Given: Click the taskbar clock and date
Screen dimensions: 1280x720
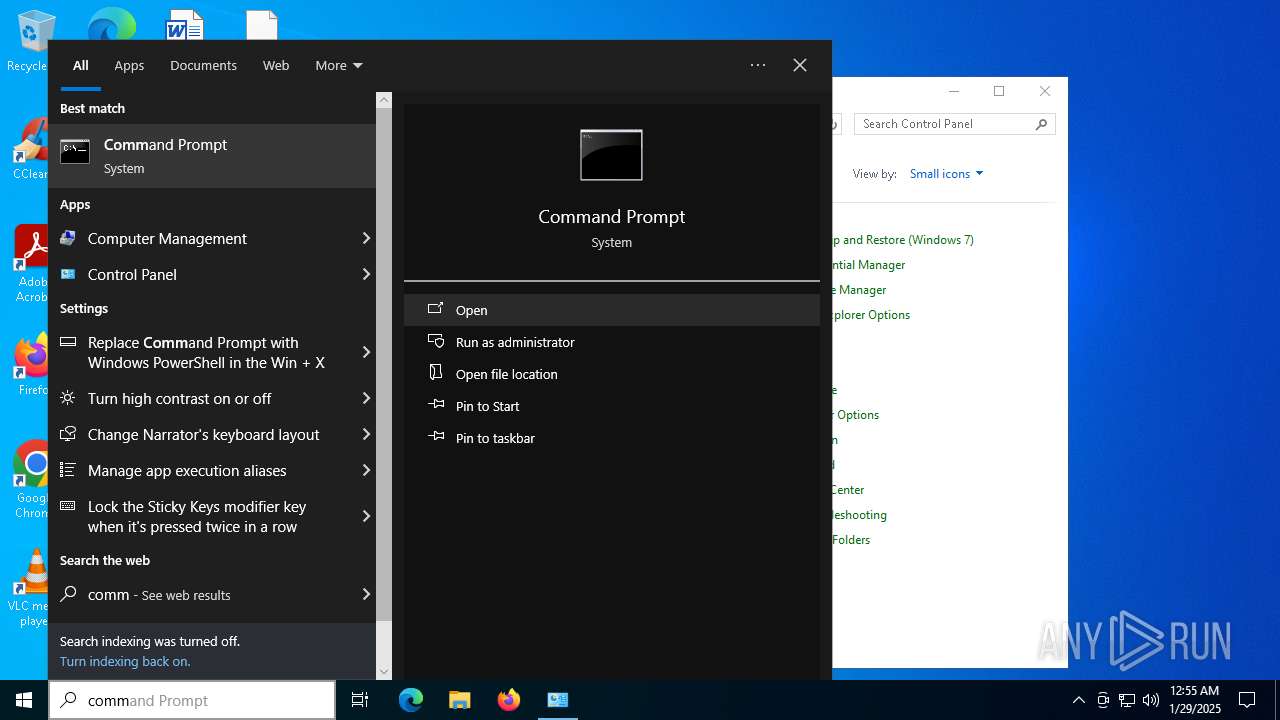Looking at the screenshot, I should 1195,700.
